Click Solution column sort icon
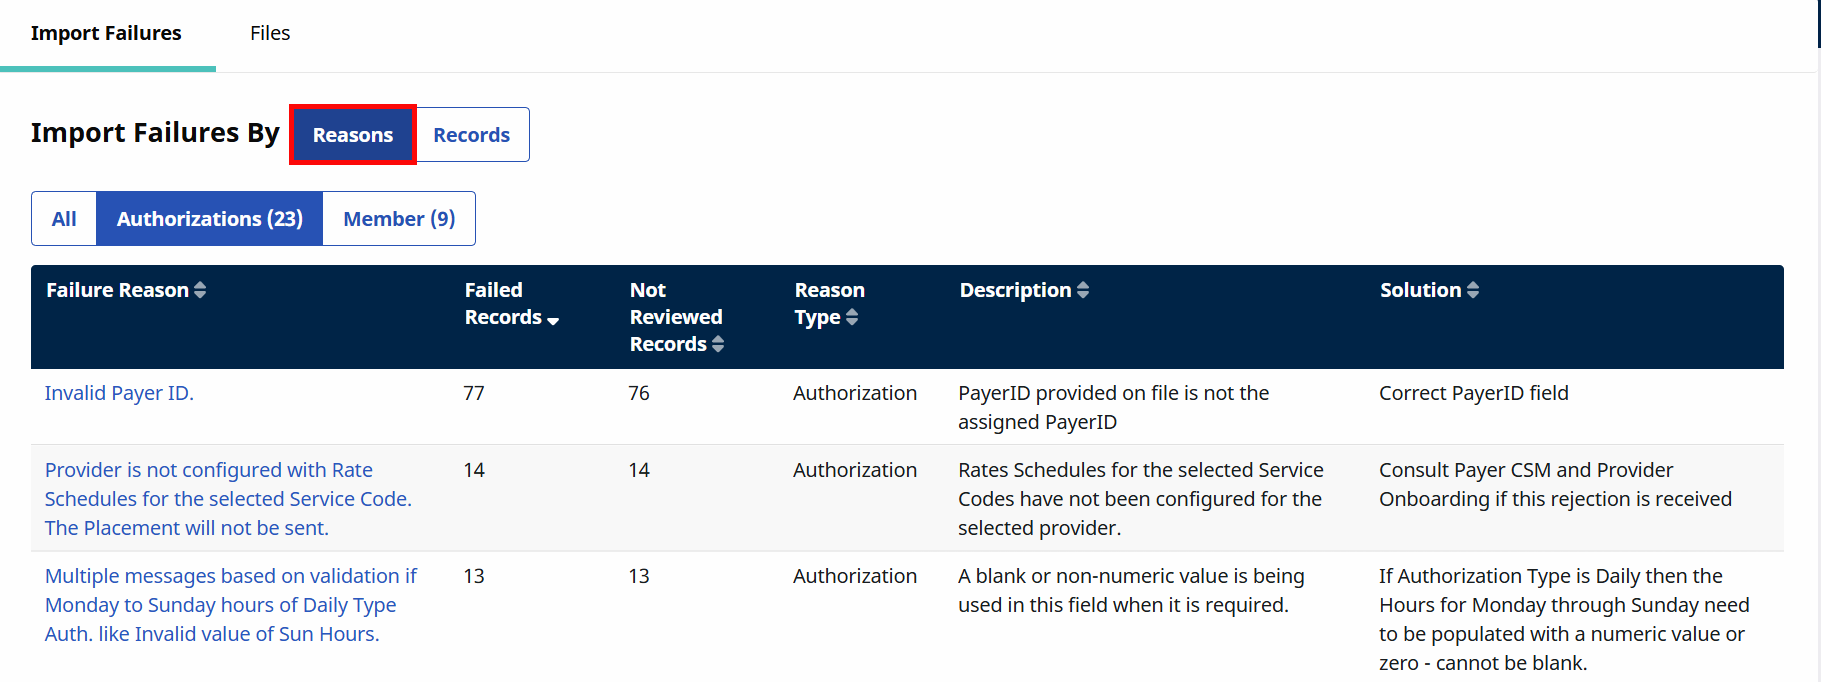The height and width of the screenshot is (682, 1821). point(1472,290)
